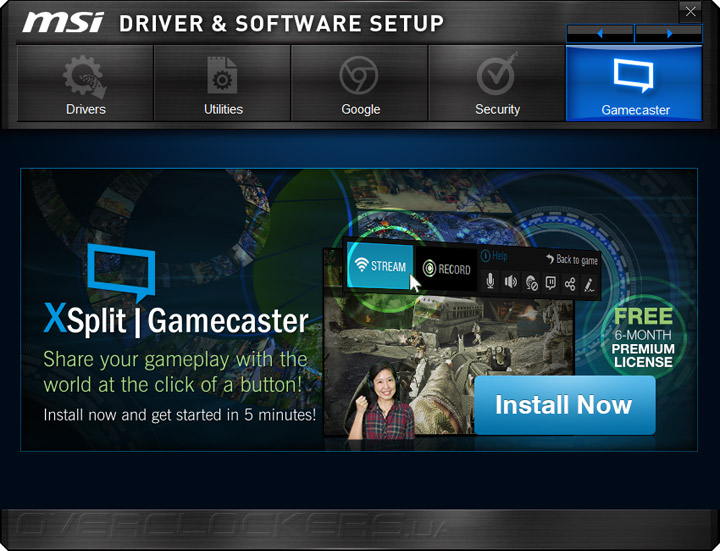Click the FREE 6-MONTH PREMIUM LICENSE badge
Screen dimensions: 720x551
click(x=644, y=337)
